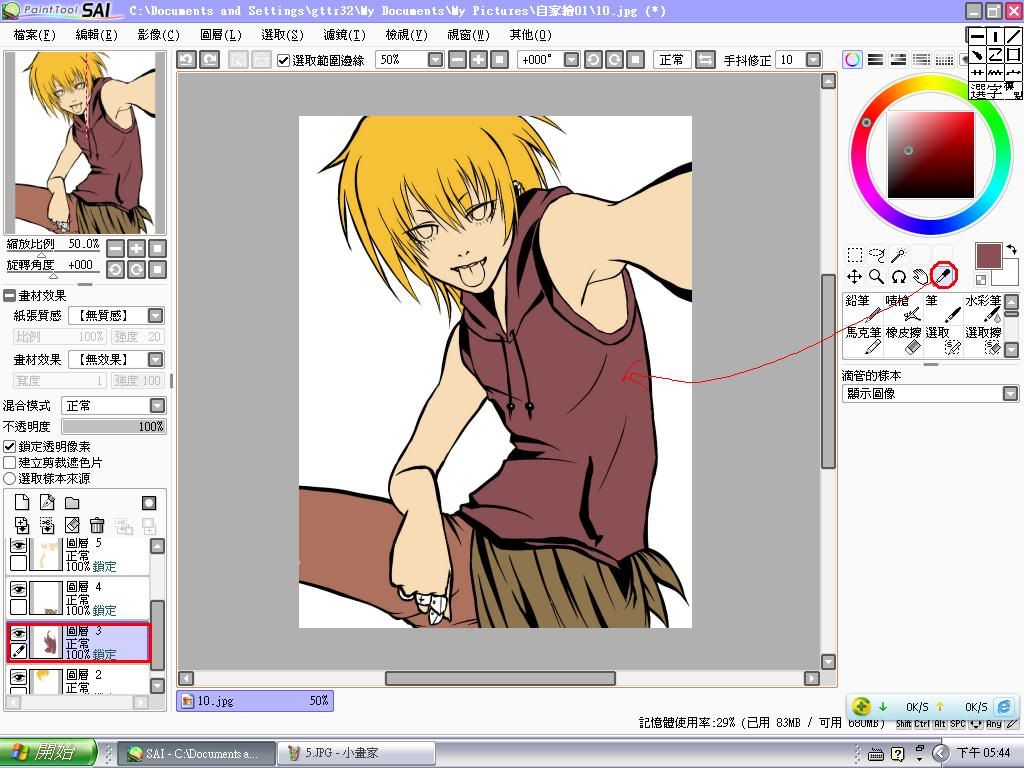Select the magic wand tool

(x=899, y=255)
